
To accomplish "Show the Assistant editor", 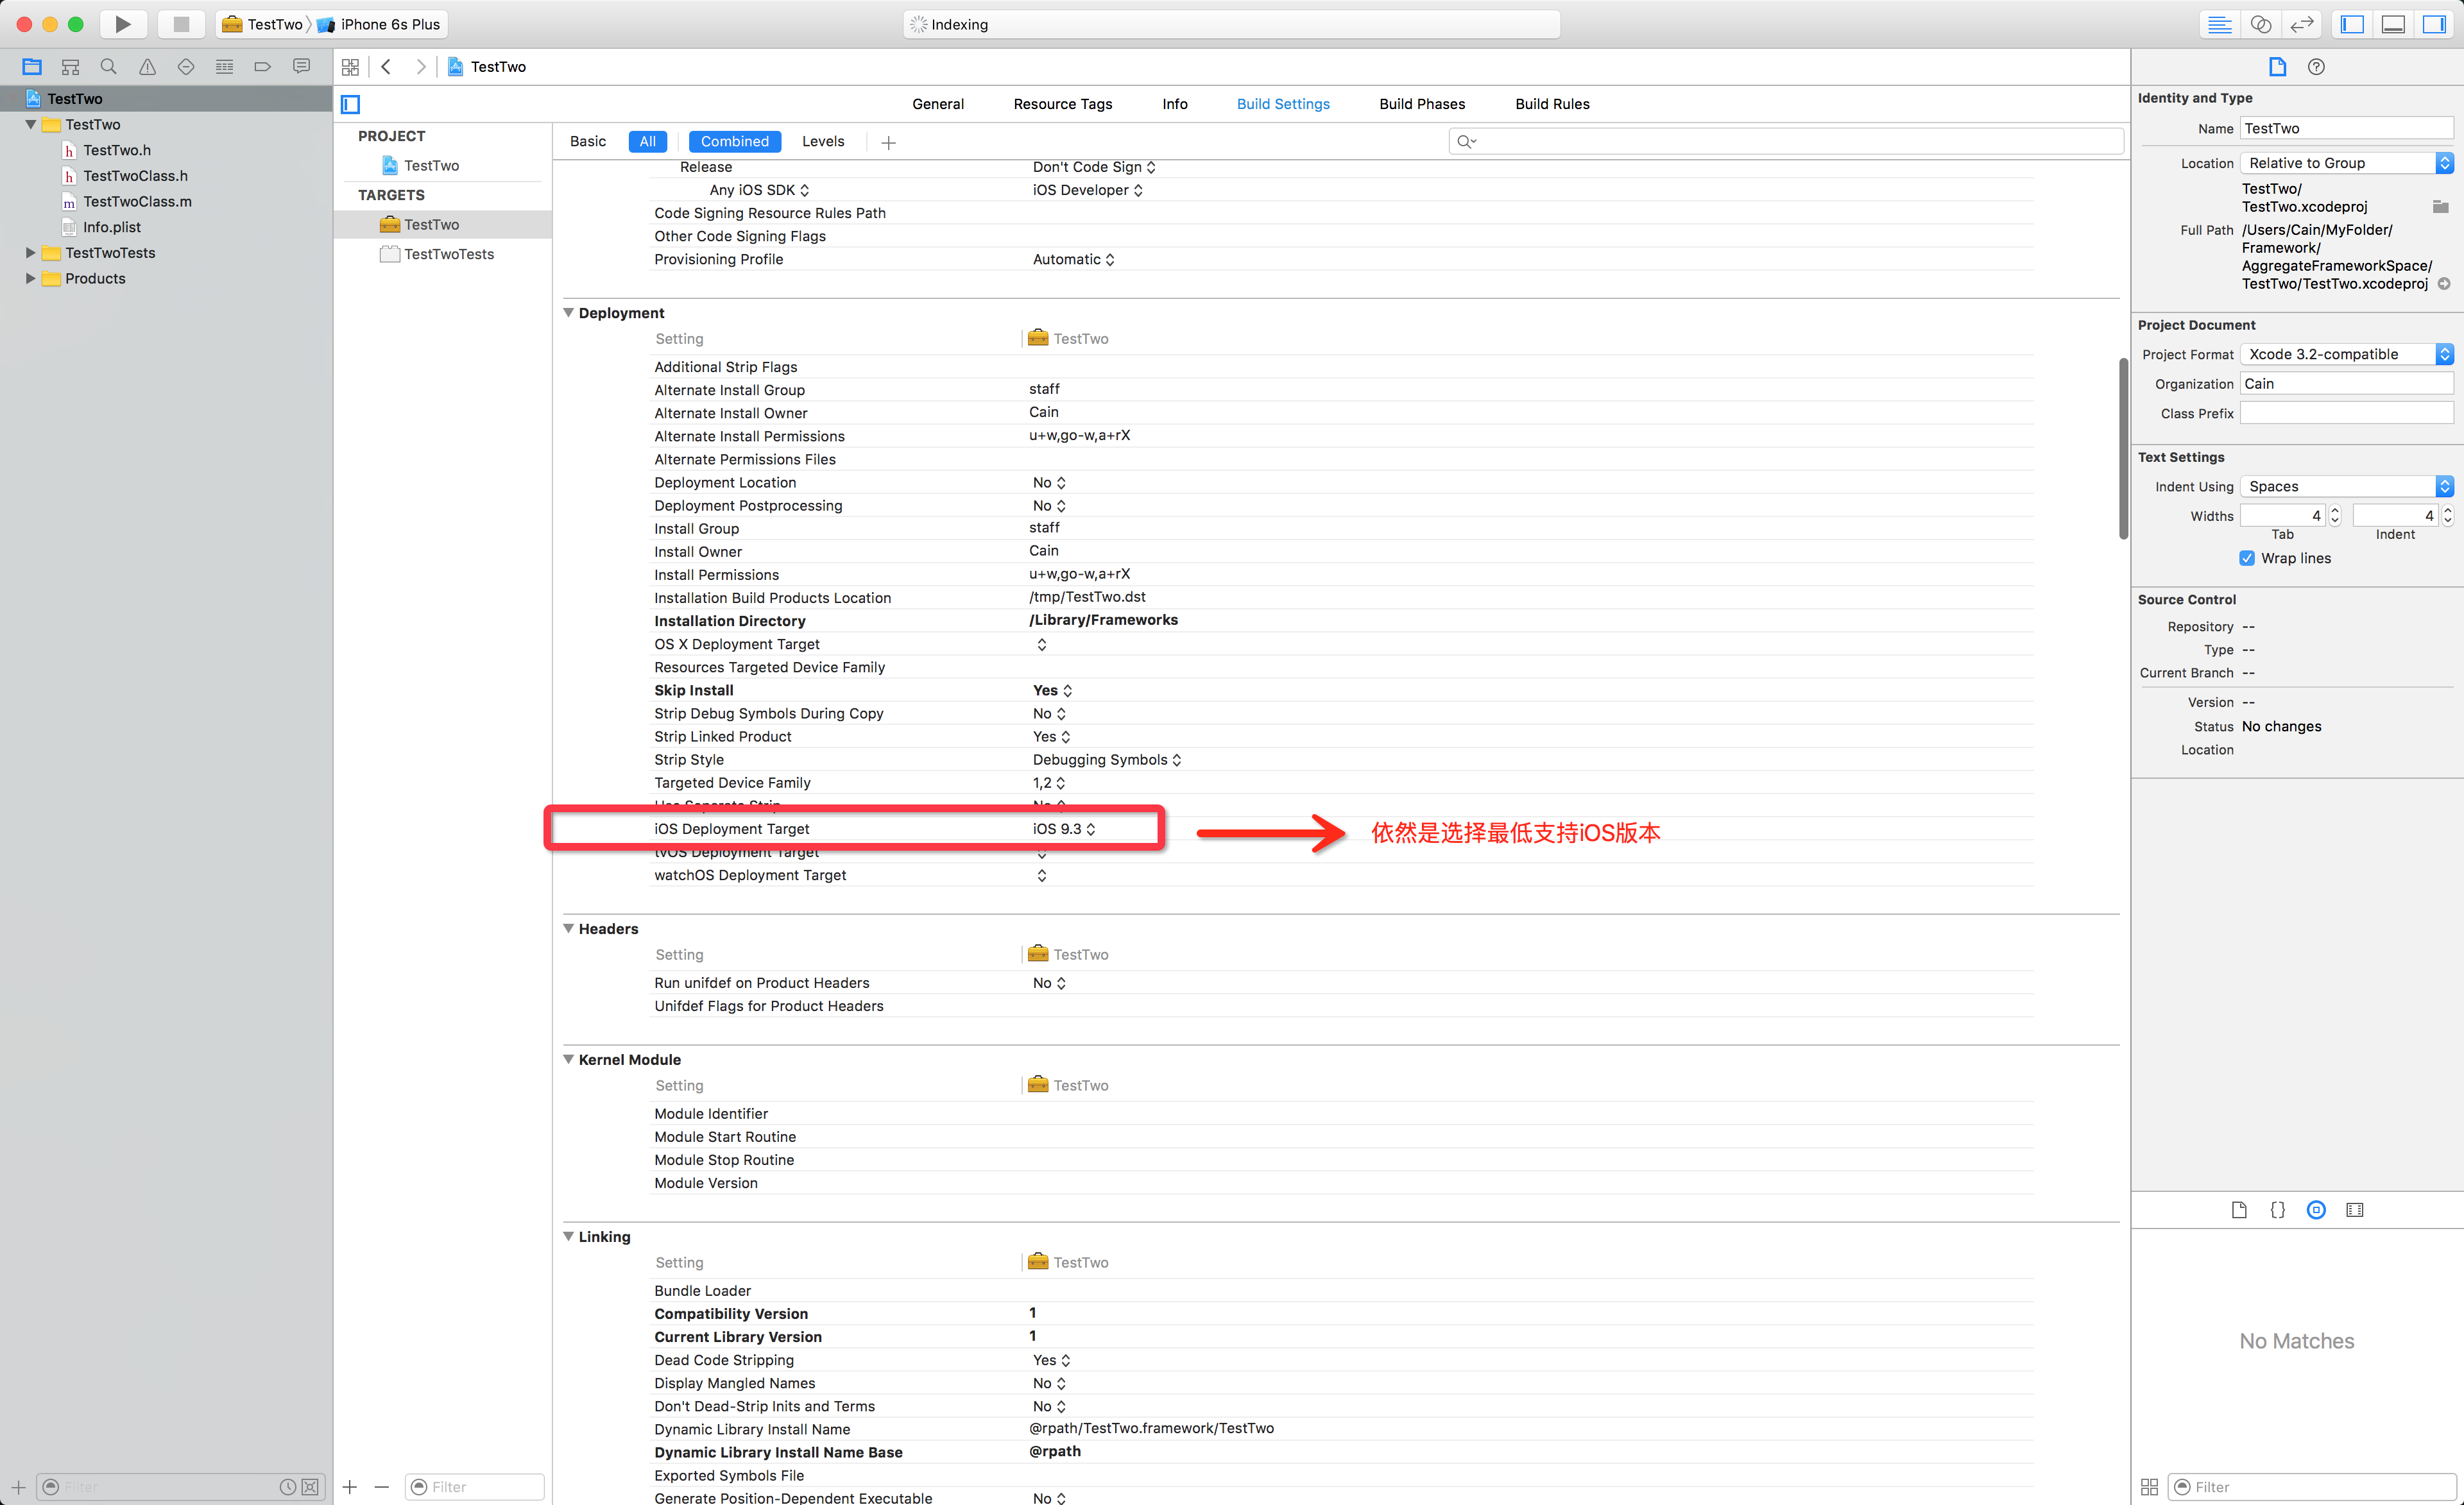I will [x=2261, y=24].
